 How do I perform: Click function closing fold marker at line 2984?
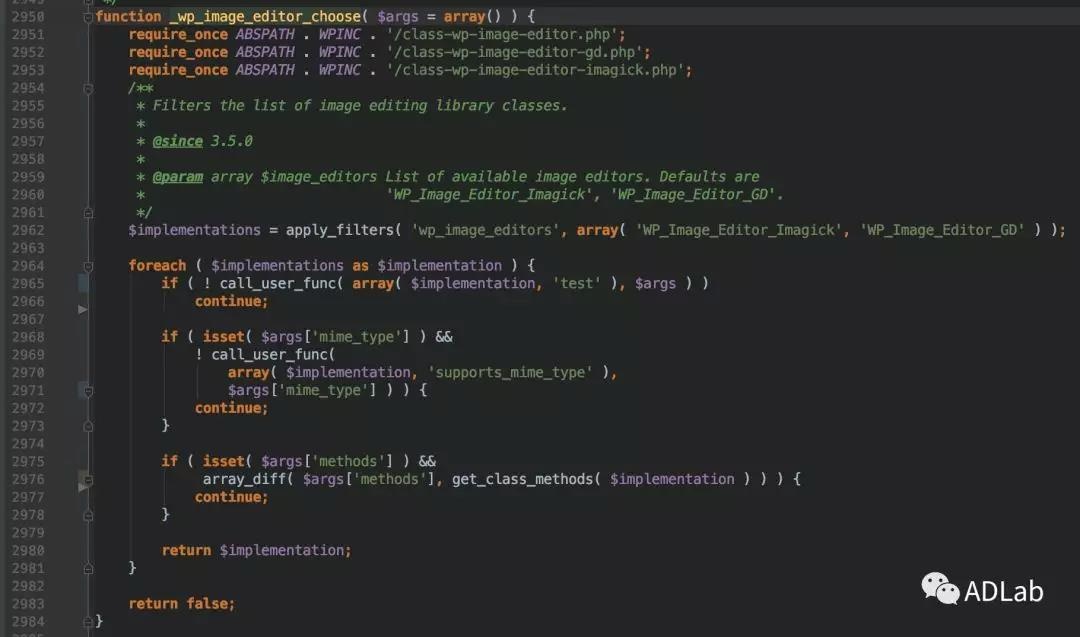click(x=88, y=621)
